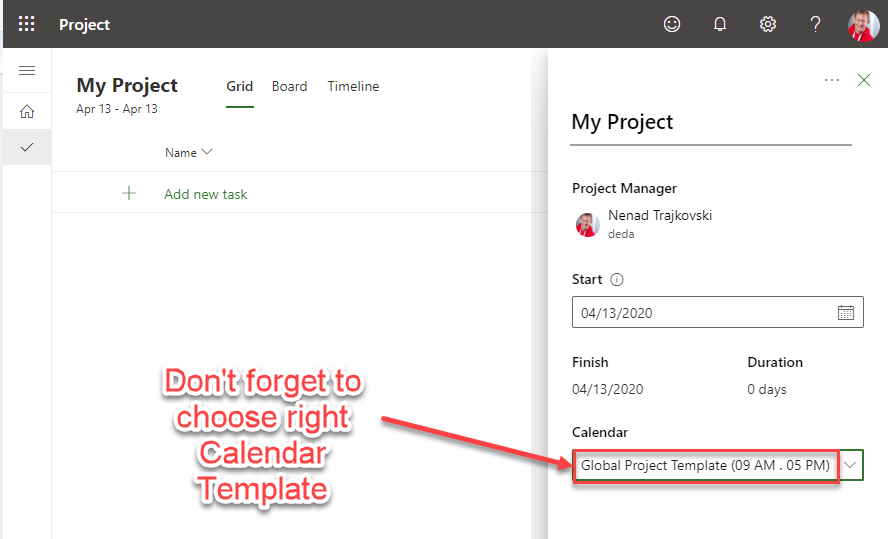Switch to the Board tab

[289, 87]
